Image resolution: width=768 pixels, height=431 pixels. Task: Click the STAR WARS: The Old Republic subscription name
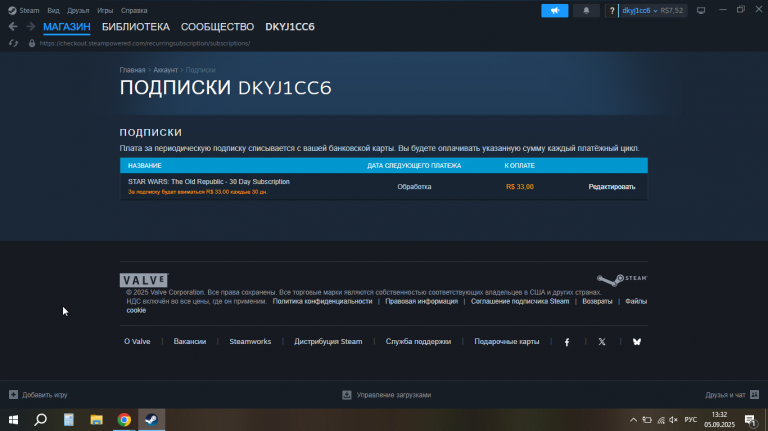point(209,182)
